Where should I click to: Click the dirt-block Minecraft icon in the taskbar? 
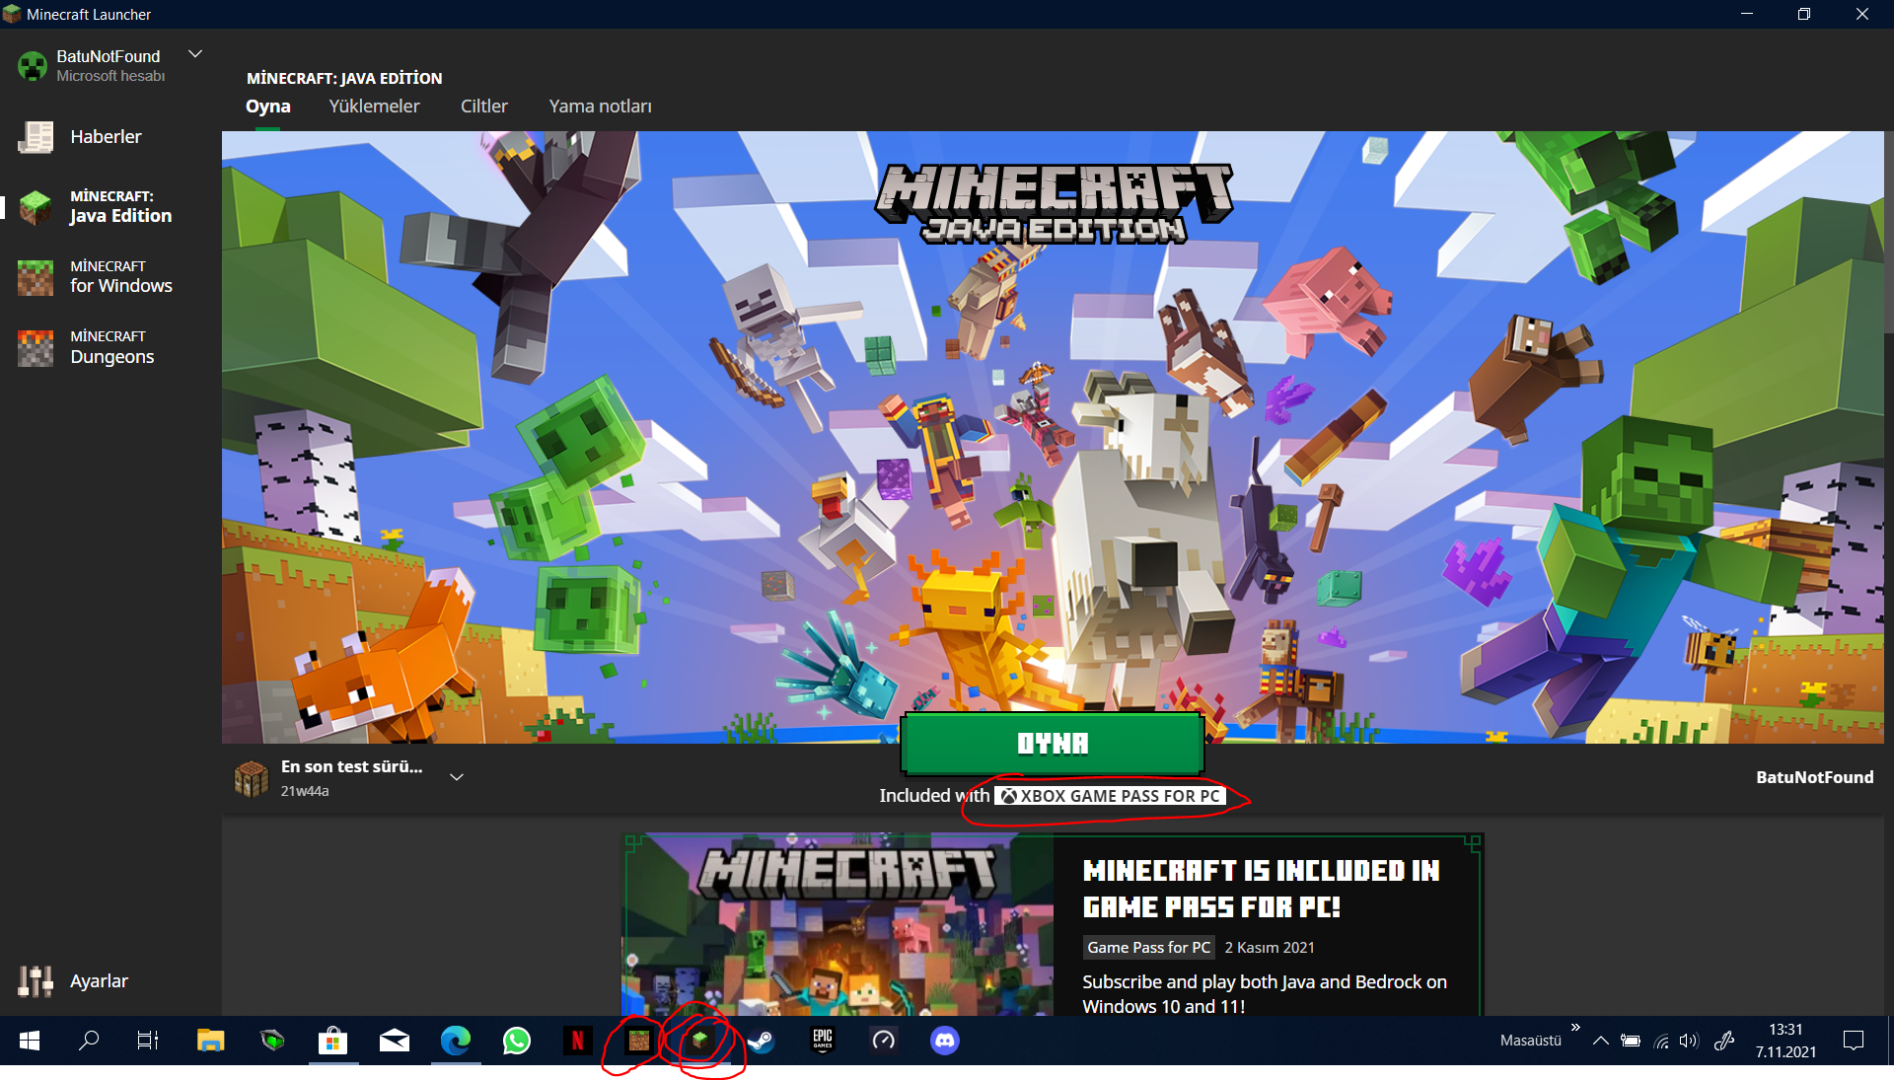tap(638, 1041)
